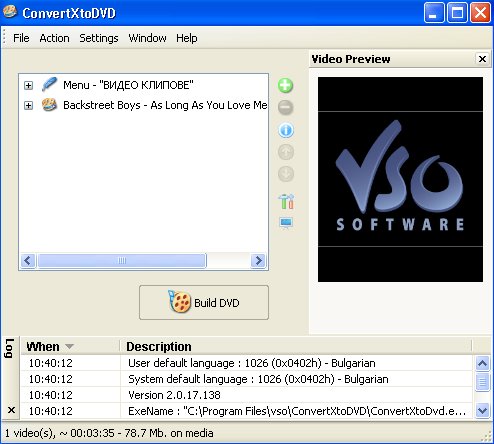Click the feather icon beside the Menu entry

tap(49, 84)
